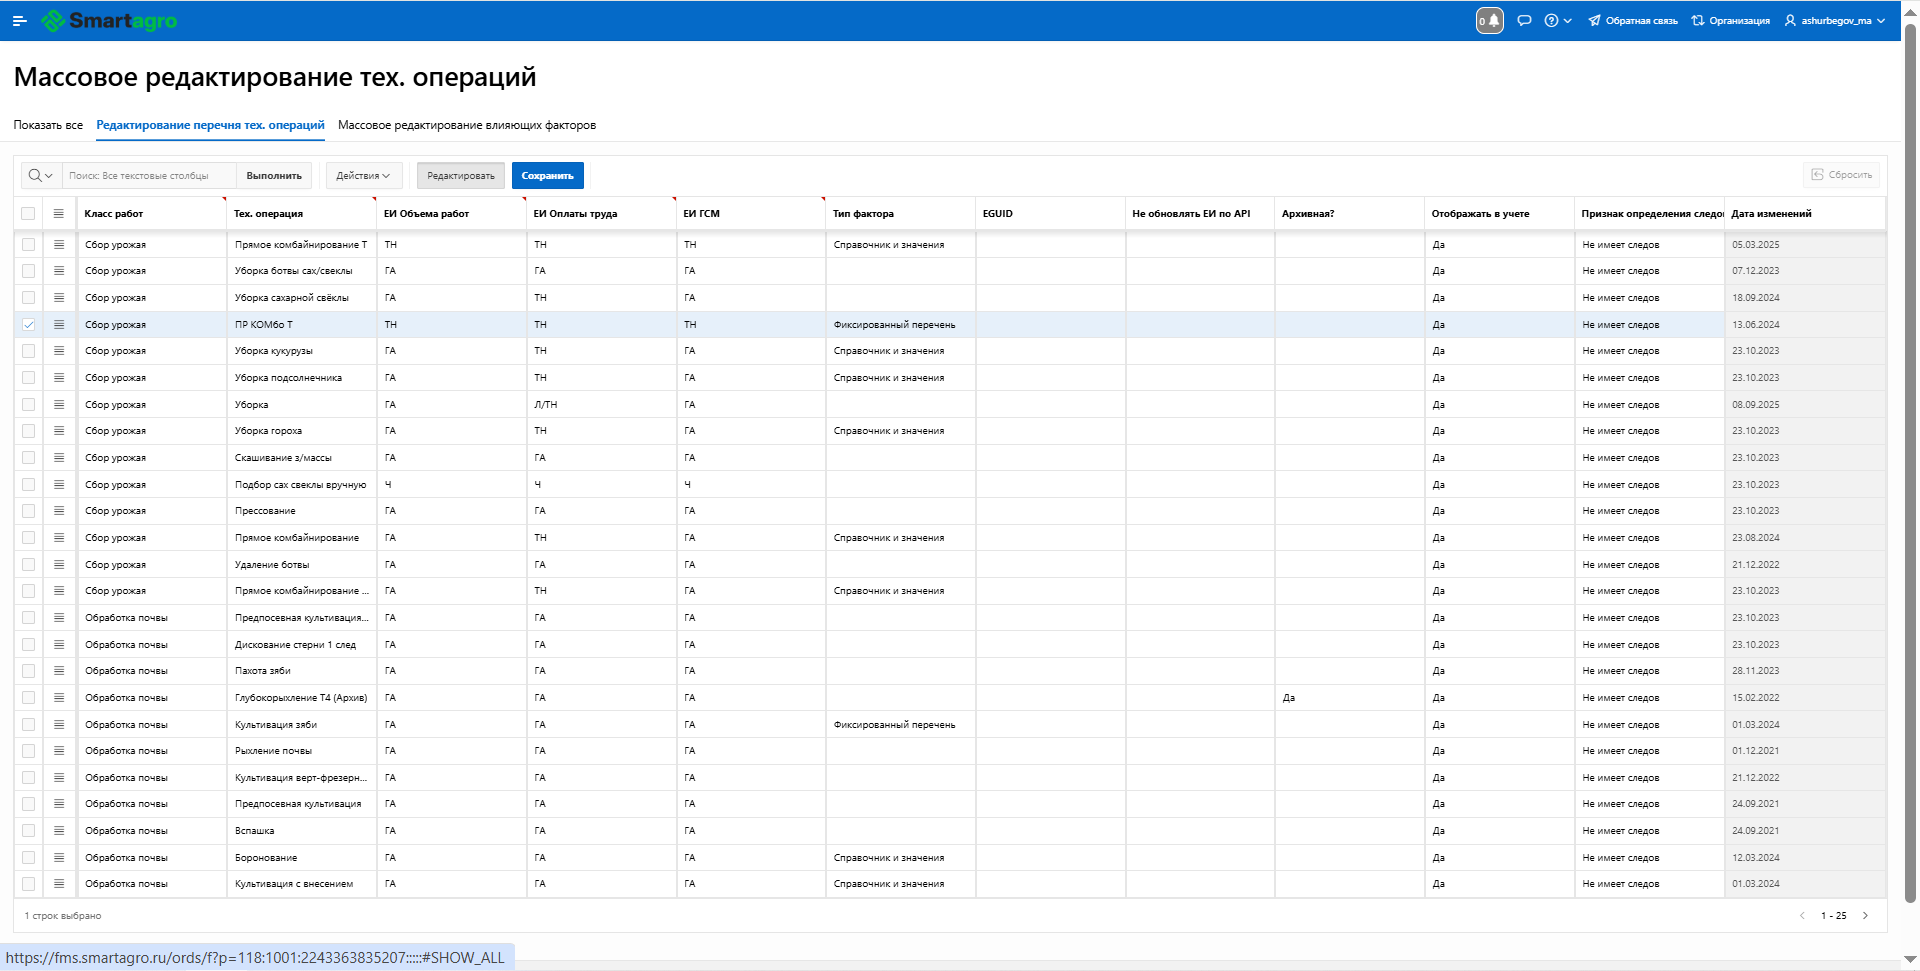1920x971 pixels.
Task: Open the Действия dropdown menu
Action: pos(363,176)
